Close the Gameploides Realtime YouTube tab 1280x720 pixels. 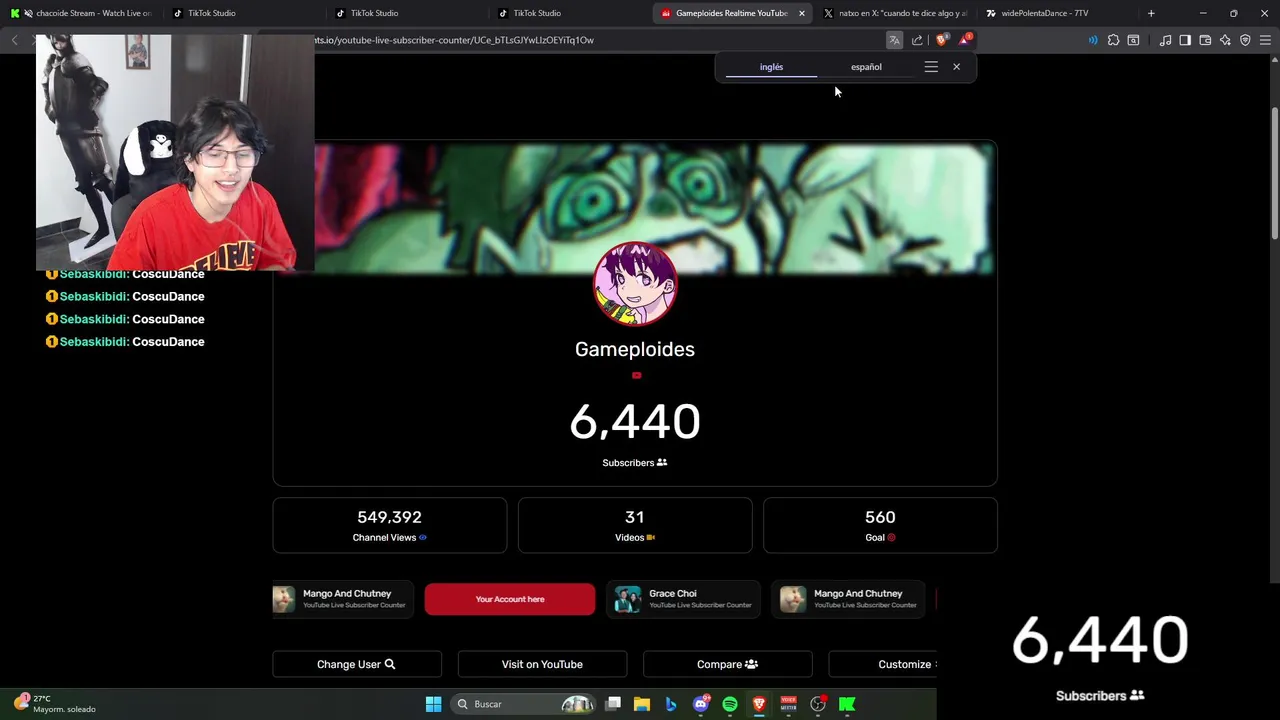coord(801,13)
